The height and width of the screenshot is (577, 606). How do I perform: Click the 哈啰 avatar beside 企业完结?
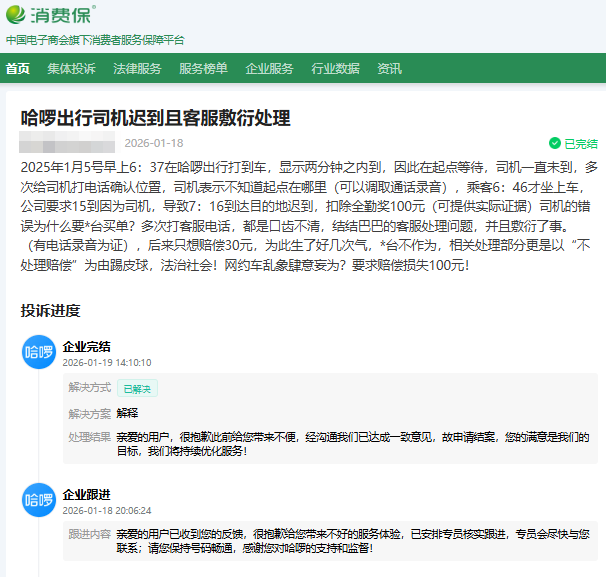[39, 353]
